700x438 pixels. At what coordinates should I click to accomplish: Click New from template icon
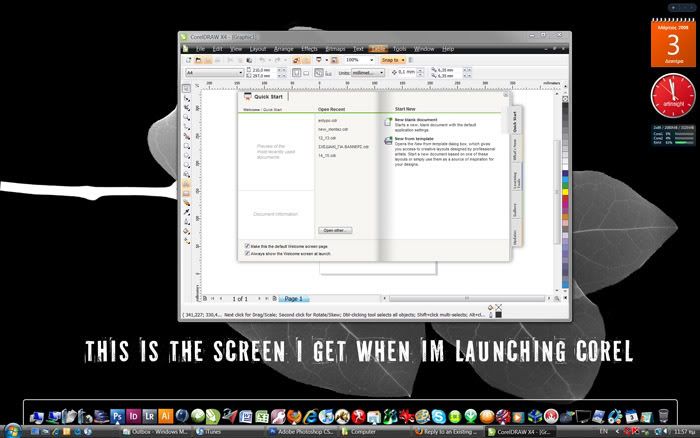click(388, 141)
